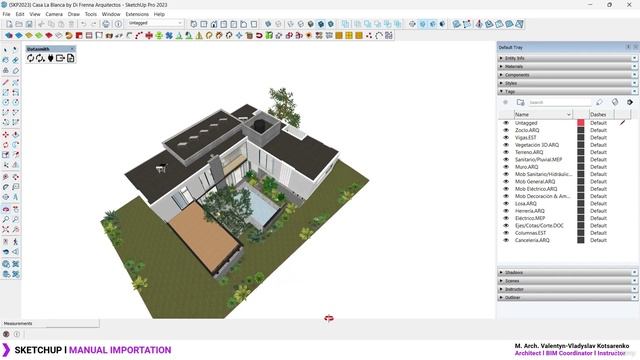Expand the Components tray panel

coord(567,75)
